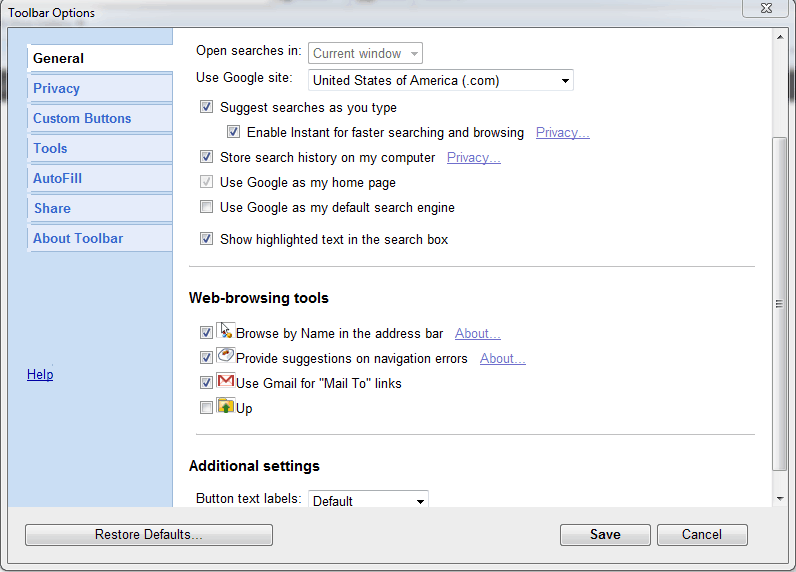Image resolution: width=796 pixels, height=572 pixels.
Task: Open the Custom Buttons tab
Action: tap(100, 118)
